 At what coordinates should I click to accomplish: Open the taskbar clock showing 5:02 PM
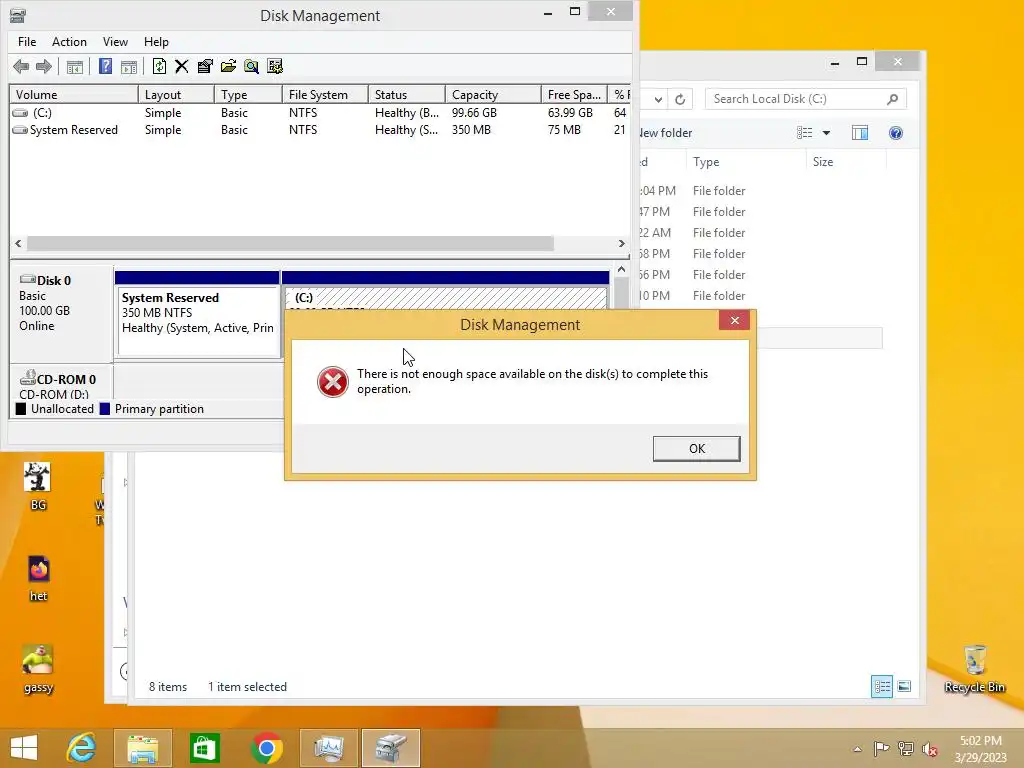[x=981, y=748]
